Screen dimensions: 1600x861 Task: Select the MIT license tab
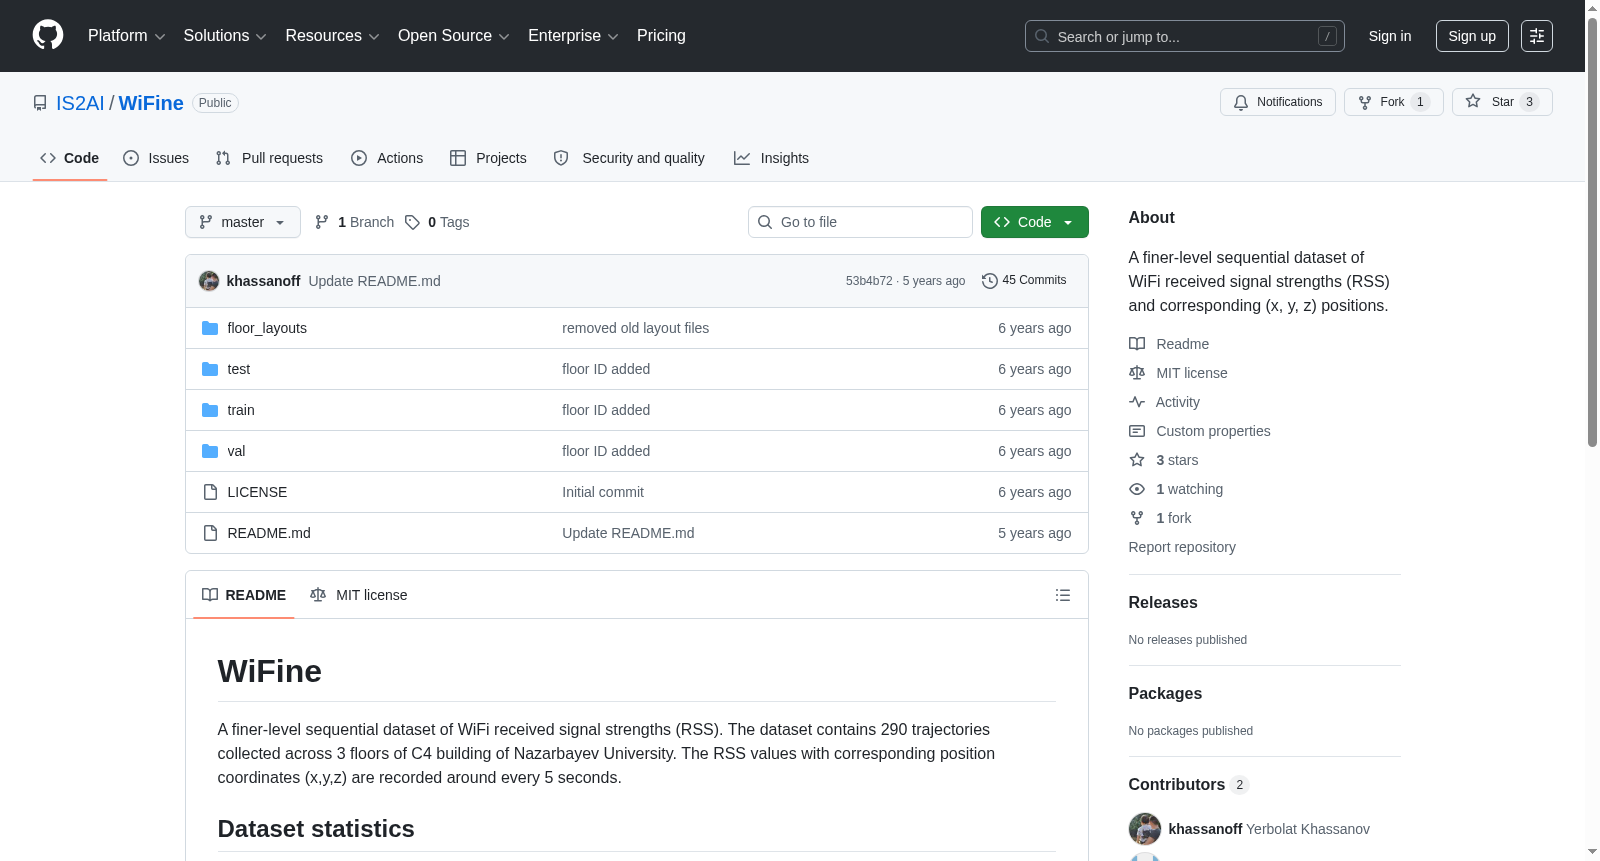pos(359,595)
